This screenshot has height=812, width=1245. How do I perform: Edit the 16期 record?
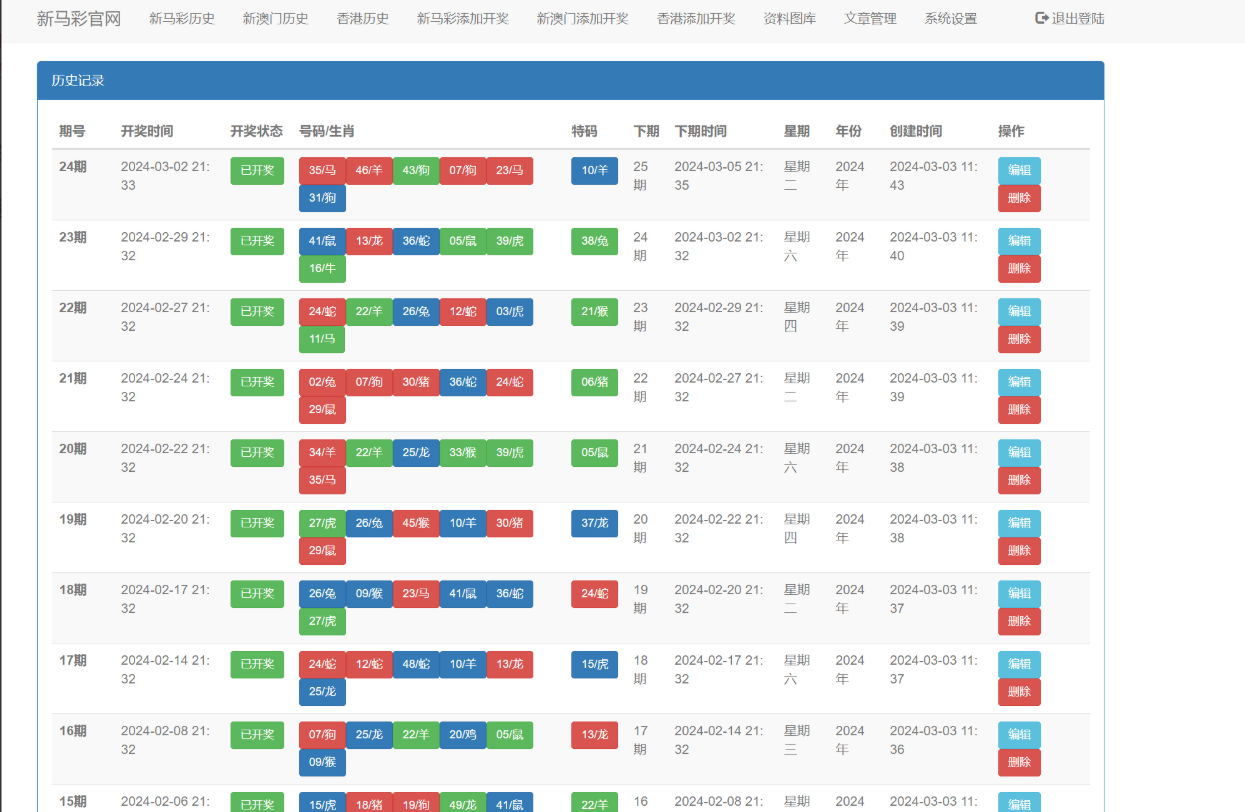point(1019,735)
